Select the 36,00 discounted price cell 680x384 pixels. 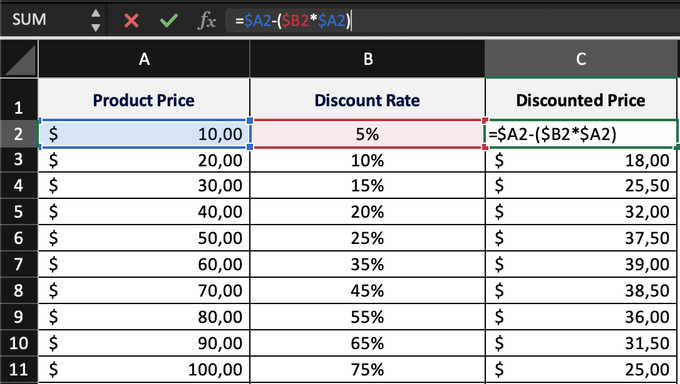(581, 317)
